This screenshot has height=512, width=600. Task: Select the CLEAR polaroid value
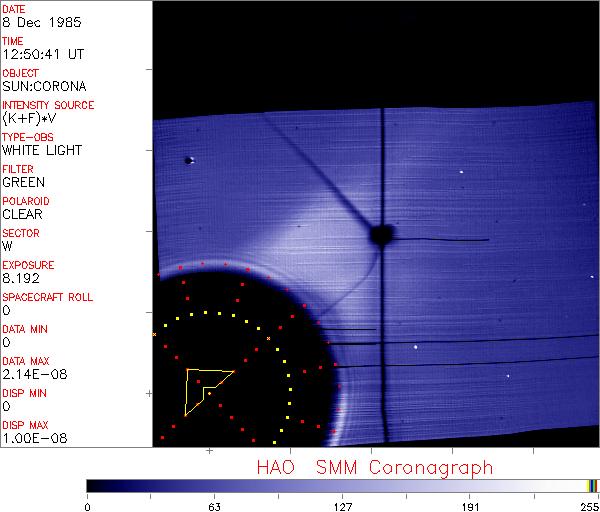coord(22,214)
